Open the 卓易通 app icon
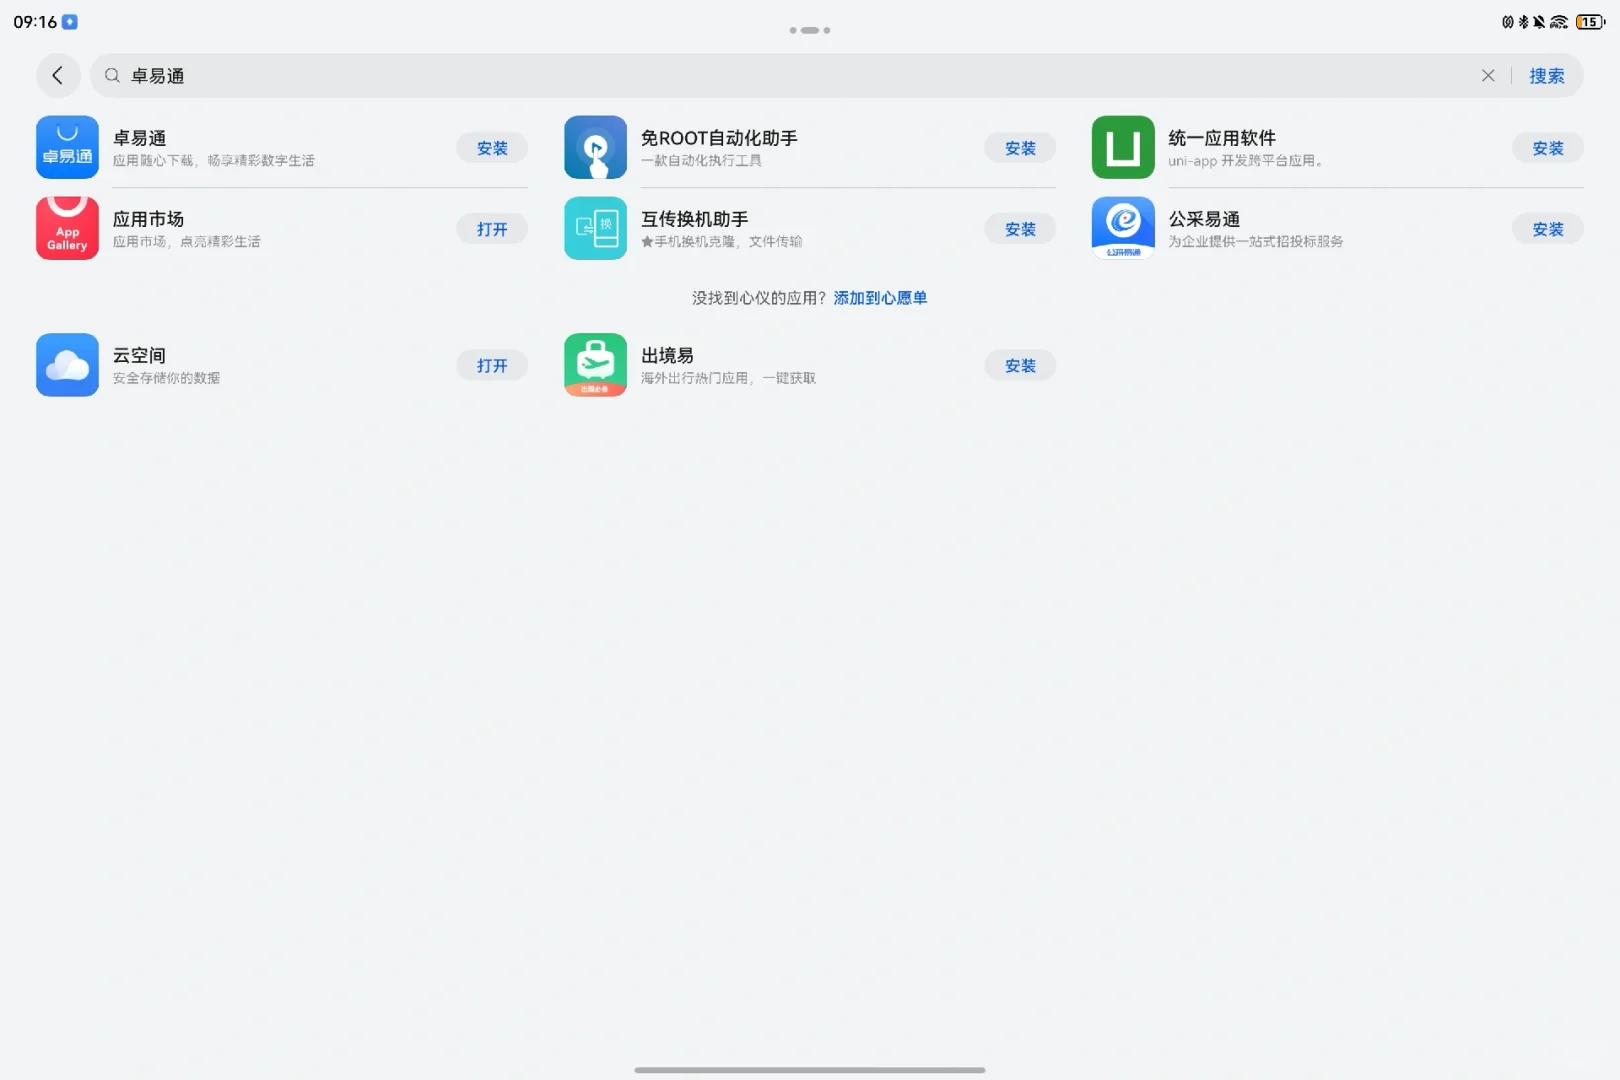This screenshot has height=1080, width=1620. pos(66,147)
